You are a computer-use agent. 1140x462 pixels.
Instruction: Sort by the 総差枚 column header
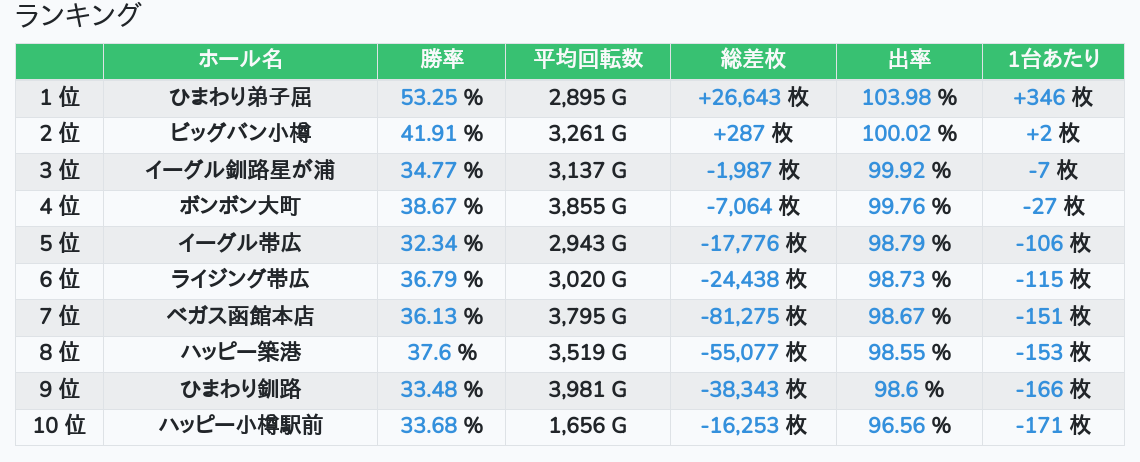tap(753, 60)
